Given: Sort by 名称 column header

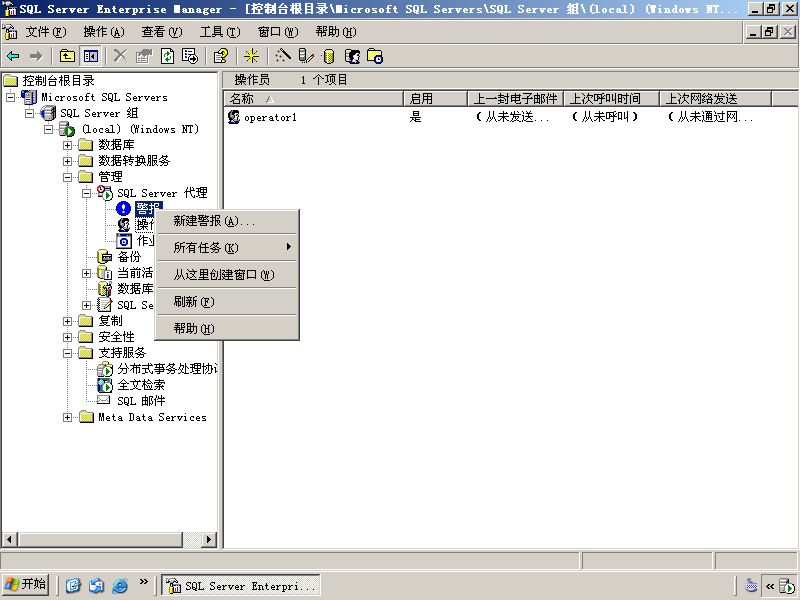Looking at the screenshot, I should [x=314, y=98].
